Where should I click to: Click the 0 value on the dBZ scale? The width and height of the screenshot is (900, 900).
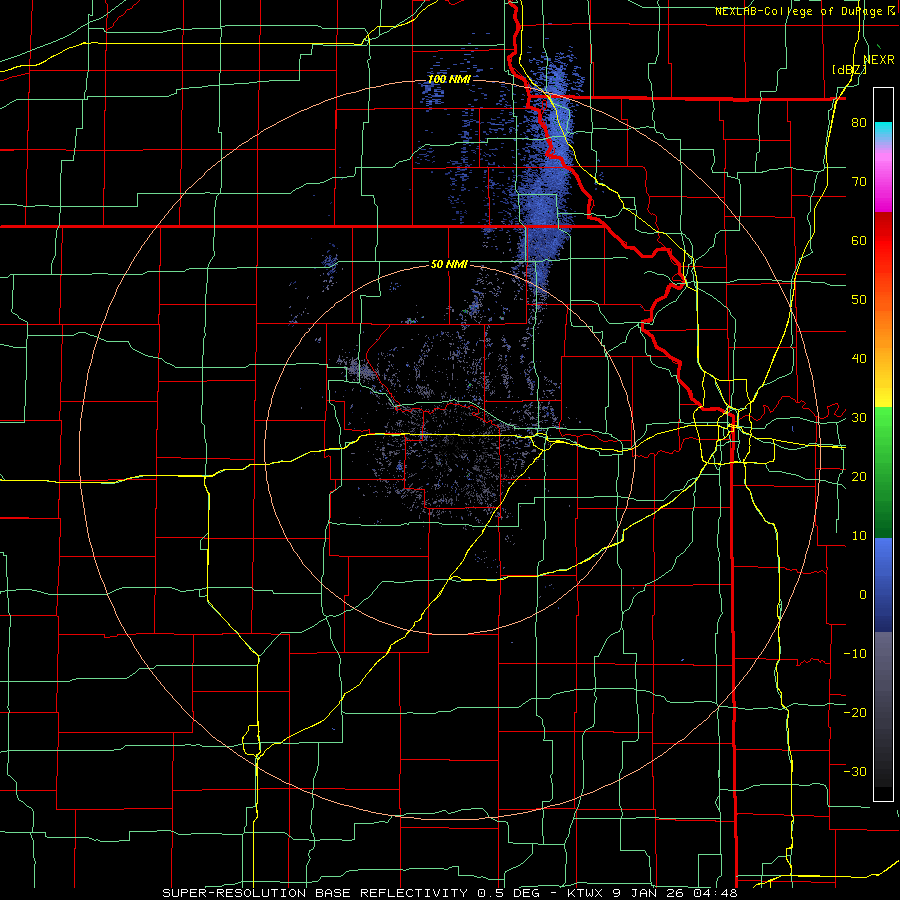(863, 595)
